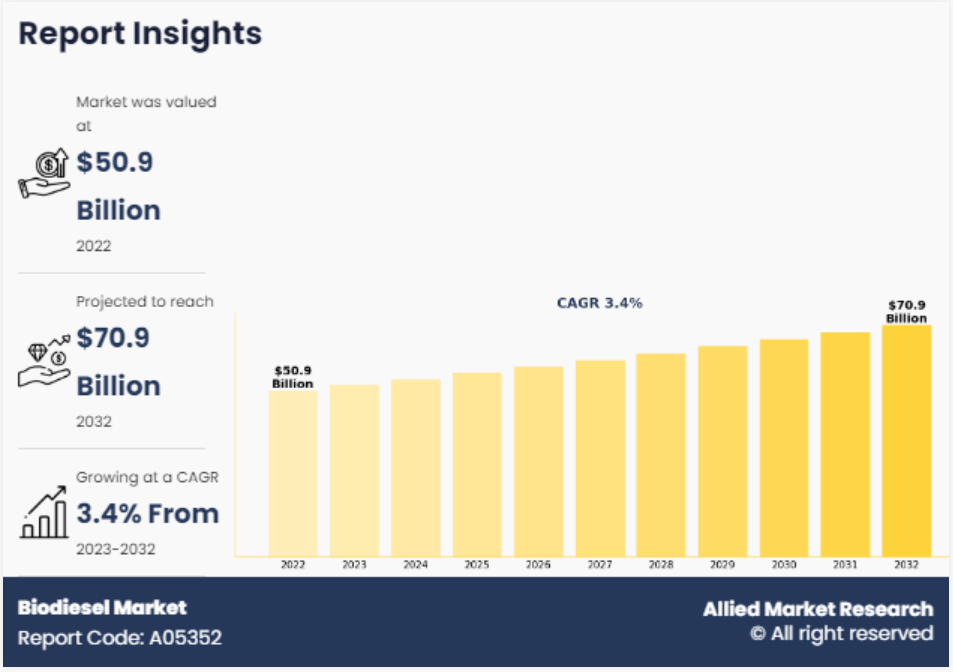
Task: Click the Report Insights heading
Action: pyautogui.click(x=140, y=33)
